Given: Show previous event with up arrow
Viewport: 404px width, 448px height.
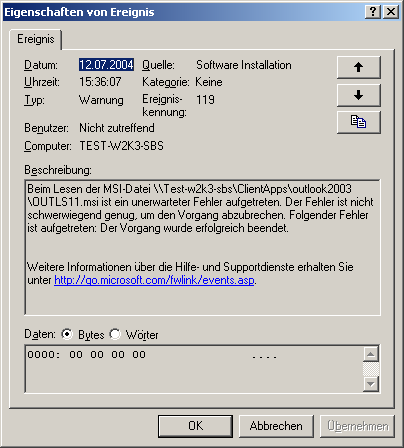Looking at the screenshot, I should [x=359, y=67].
